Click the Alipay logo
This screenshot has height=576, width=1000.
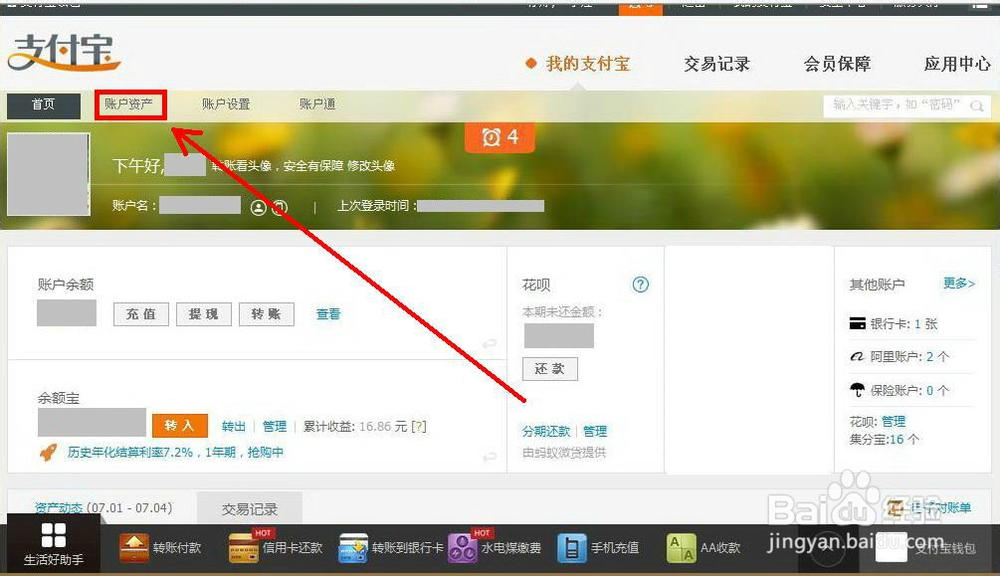point(64,52)
